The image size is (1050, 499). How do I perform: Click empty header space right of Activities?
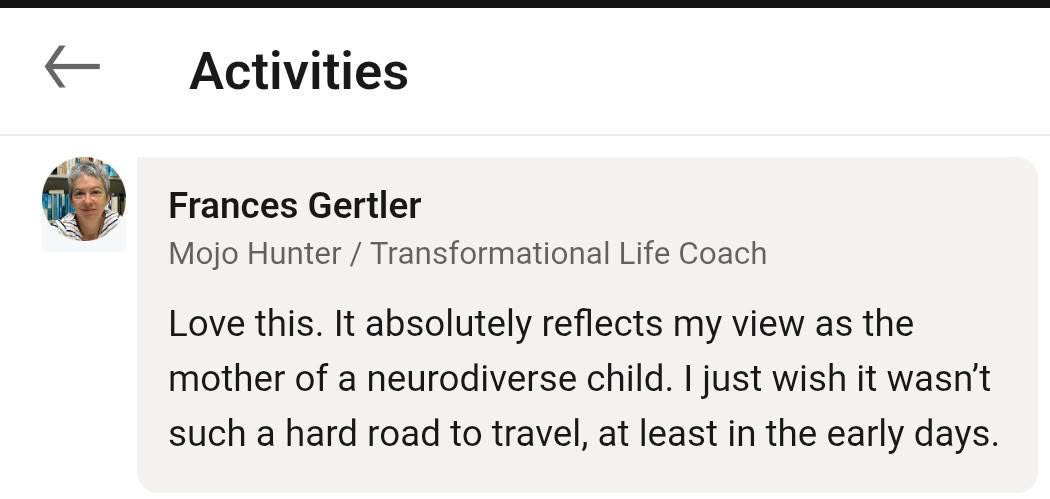[x=730, y=72]
